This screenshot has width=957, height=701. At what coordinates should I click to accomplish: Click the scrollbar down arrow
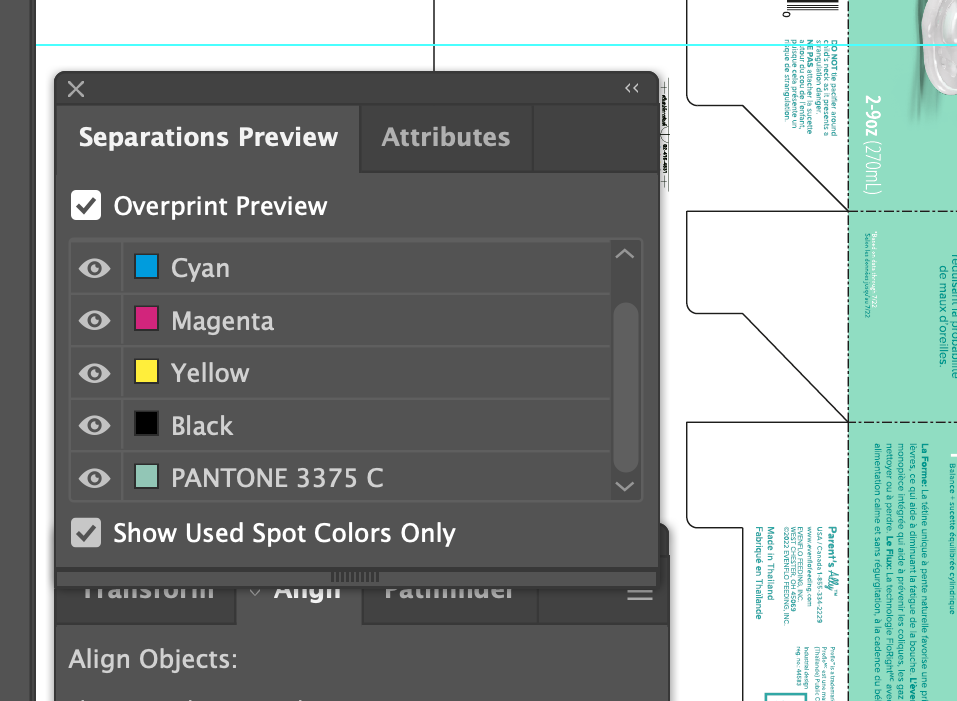(x=624, y=486)
